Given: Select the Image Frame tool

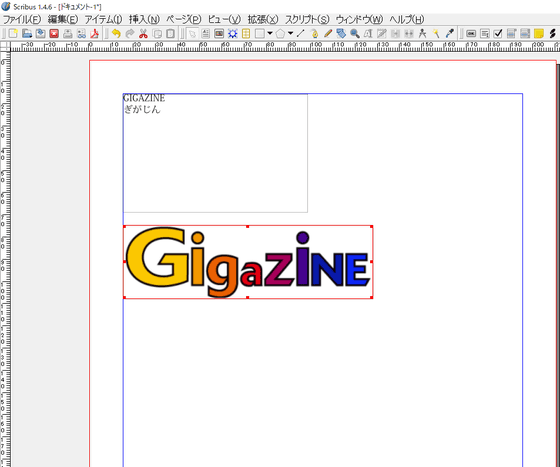Looking at the screenshot, I should [x=219, y=34].
